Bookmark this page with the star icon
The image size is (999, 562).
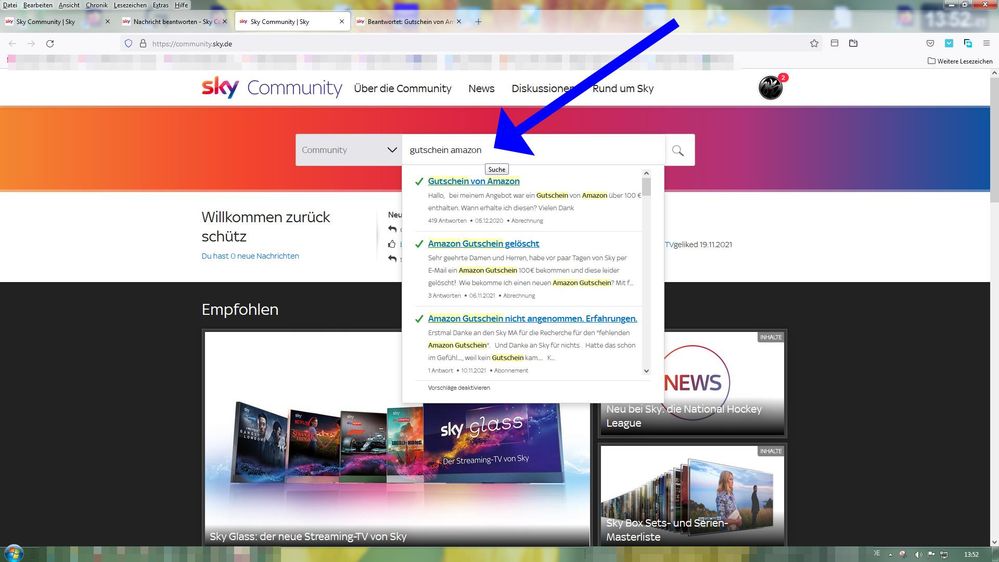[814, 44]
